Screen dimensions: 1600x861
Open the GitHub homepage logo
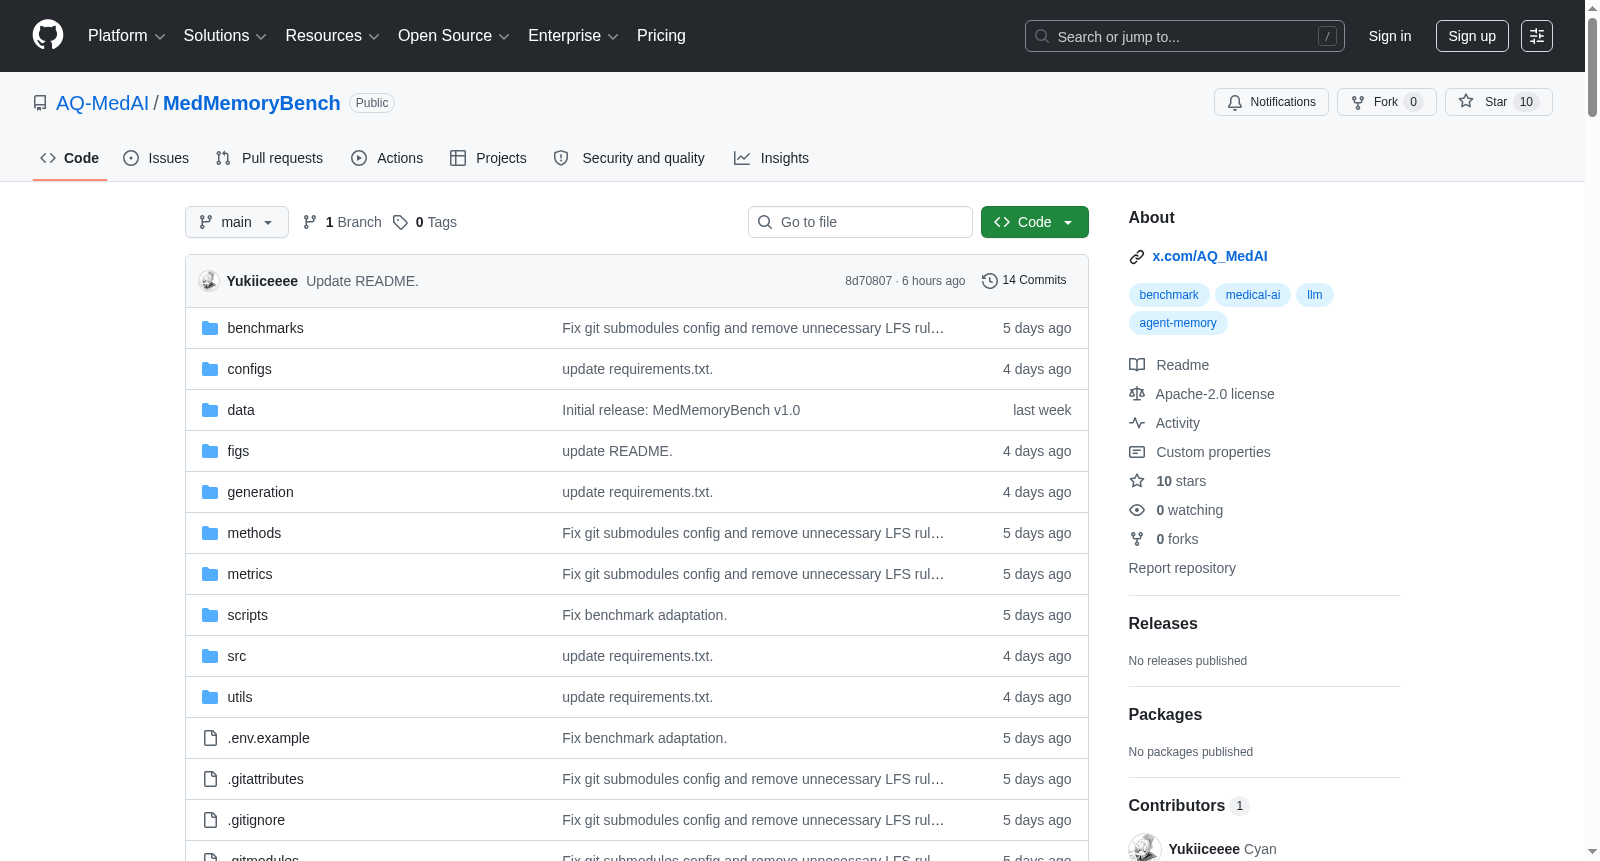[48, 35]
